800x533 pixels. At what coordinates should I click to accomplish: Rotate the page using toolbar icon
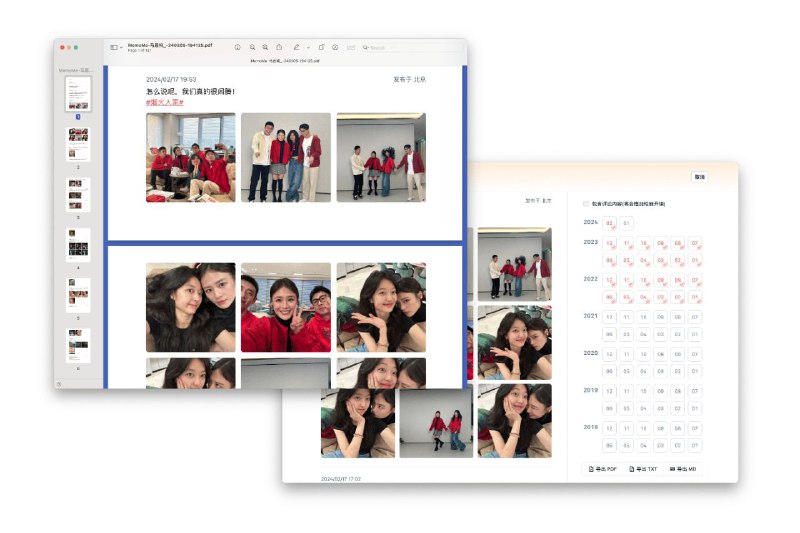pyautogui.click(x=321, y=47)
